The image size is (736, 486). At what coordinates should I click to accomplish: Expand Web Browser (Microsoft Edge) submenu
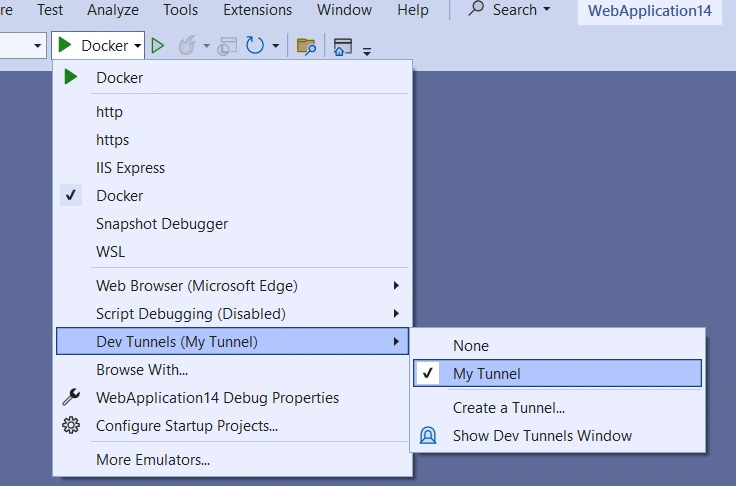(232, 285)
